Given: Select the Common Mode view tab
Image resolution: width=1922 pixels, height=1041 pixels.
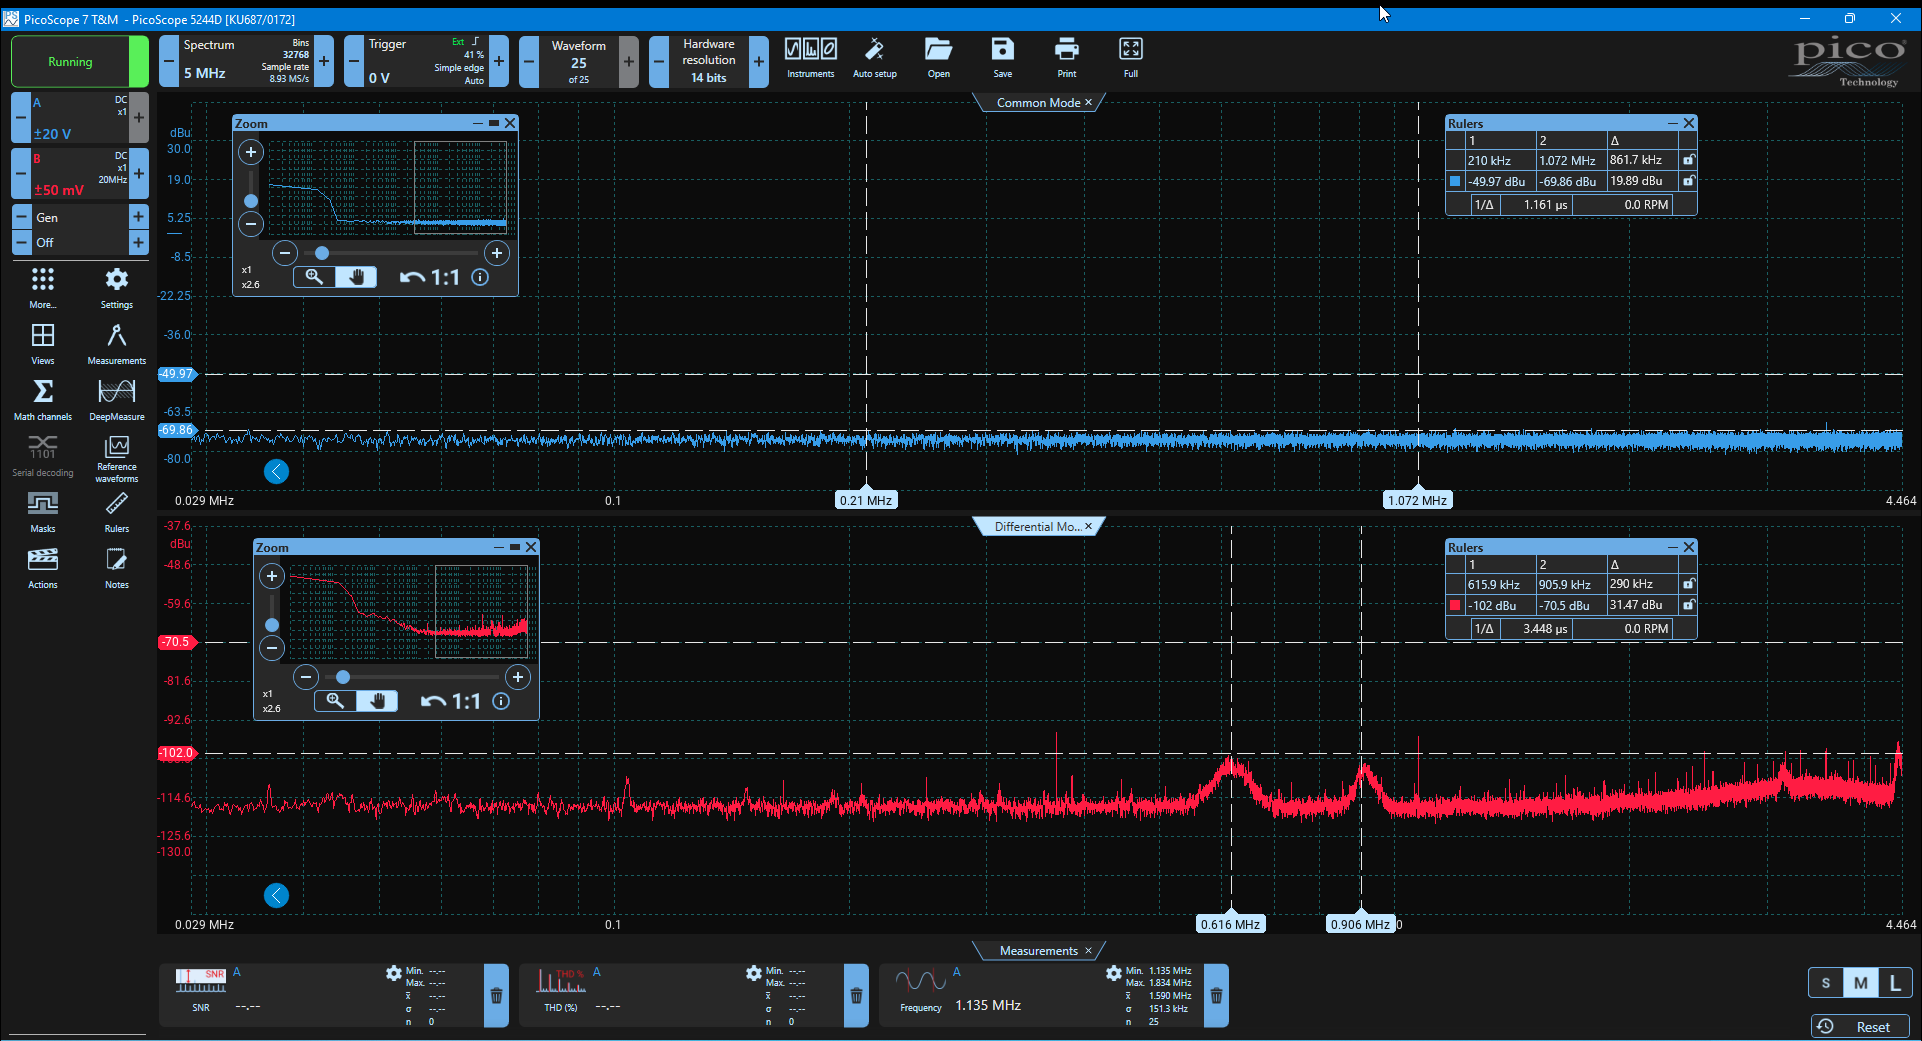Looking at the screenshot, I should [1038, 103].
